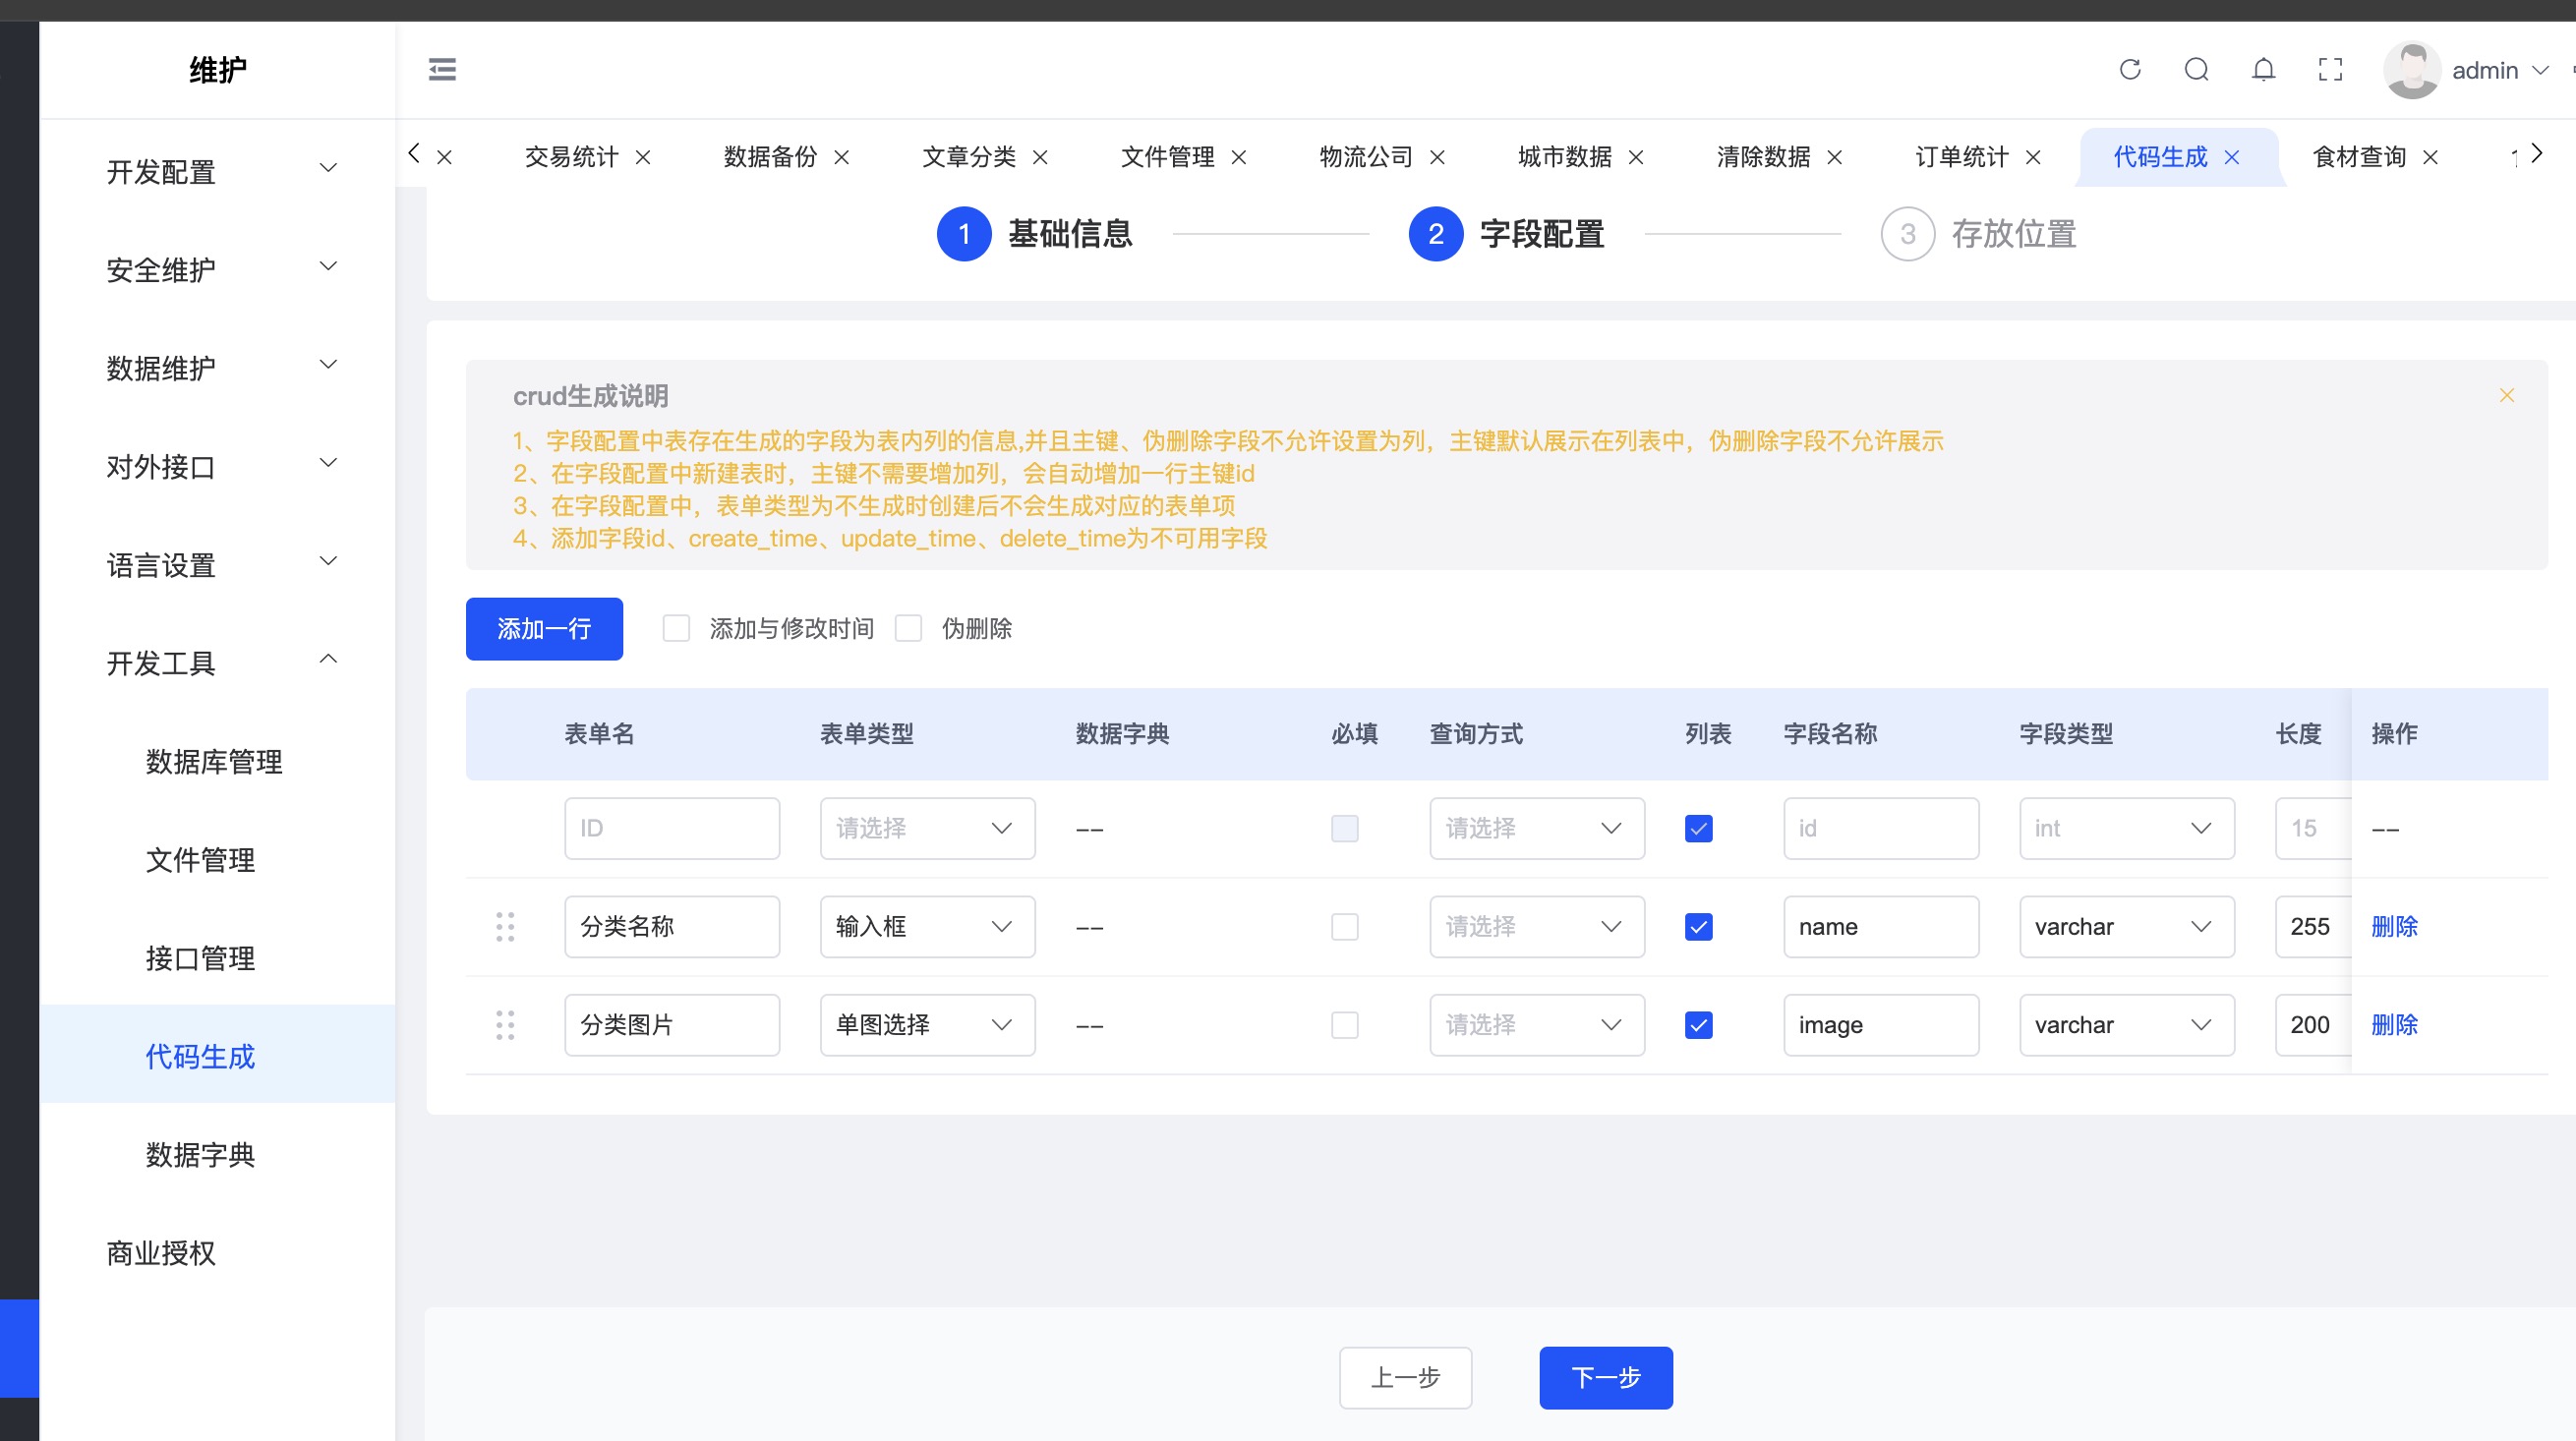Image resolution: width=2576 pixels, height=1441 pixels.
Task: Close the 食材查询 tab
Action: point(2431,157)
